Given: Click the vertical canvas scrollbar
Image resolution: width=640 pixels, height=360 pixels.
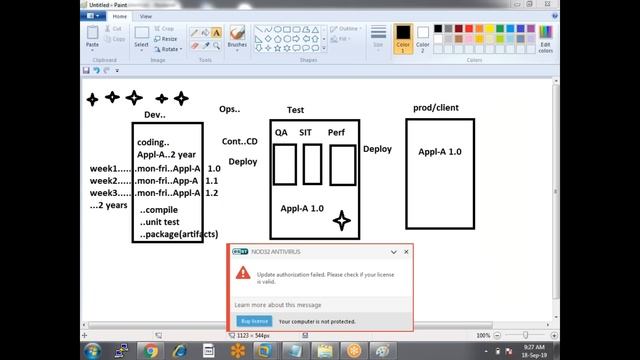Looking at the screenshot, I should 556,192.
